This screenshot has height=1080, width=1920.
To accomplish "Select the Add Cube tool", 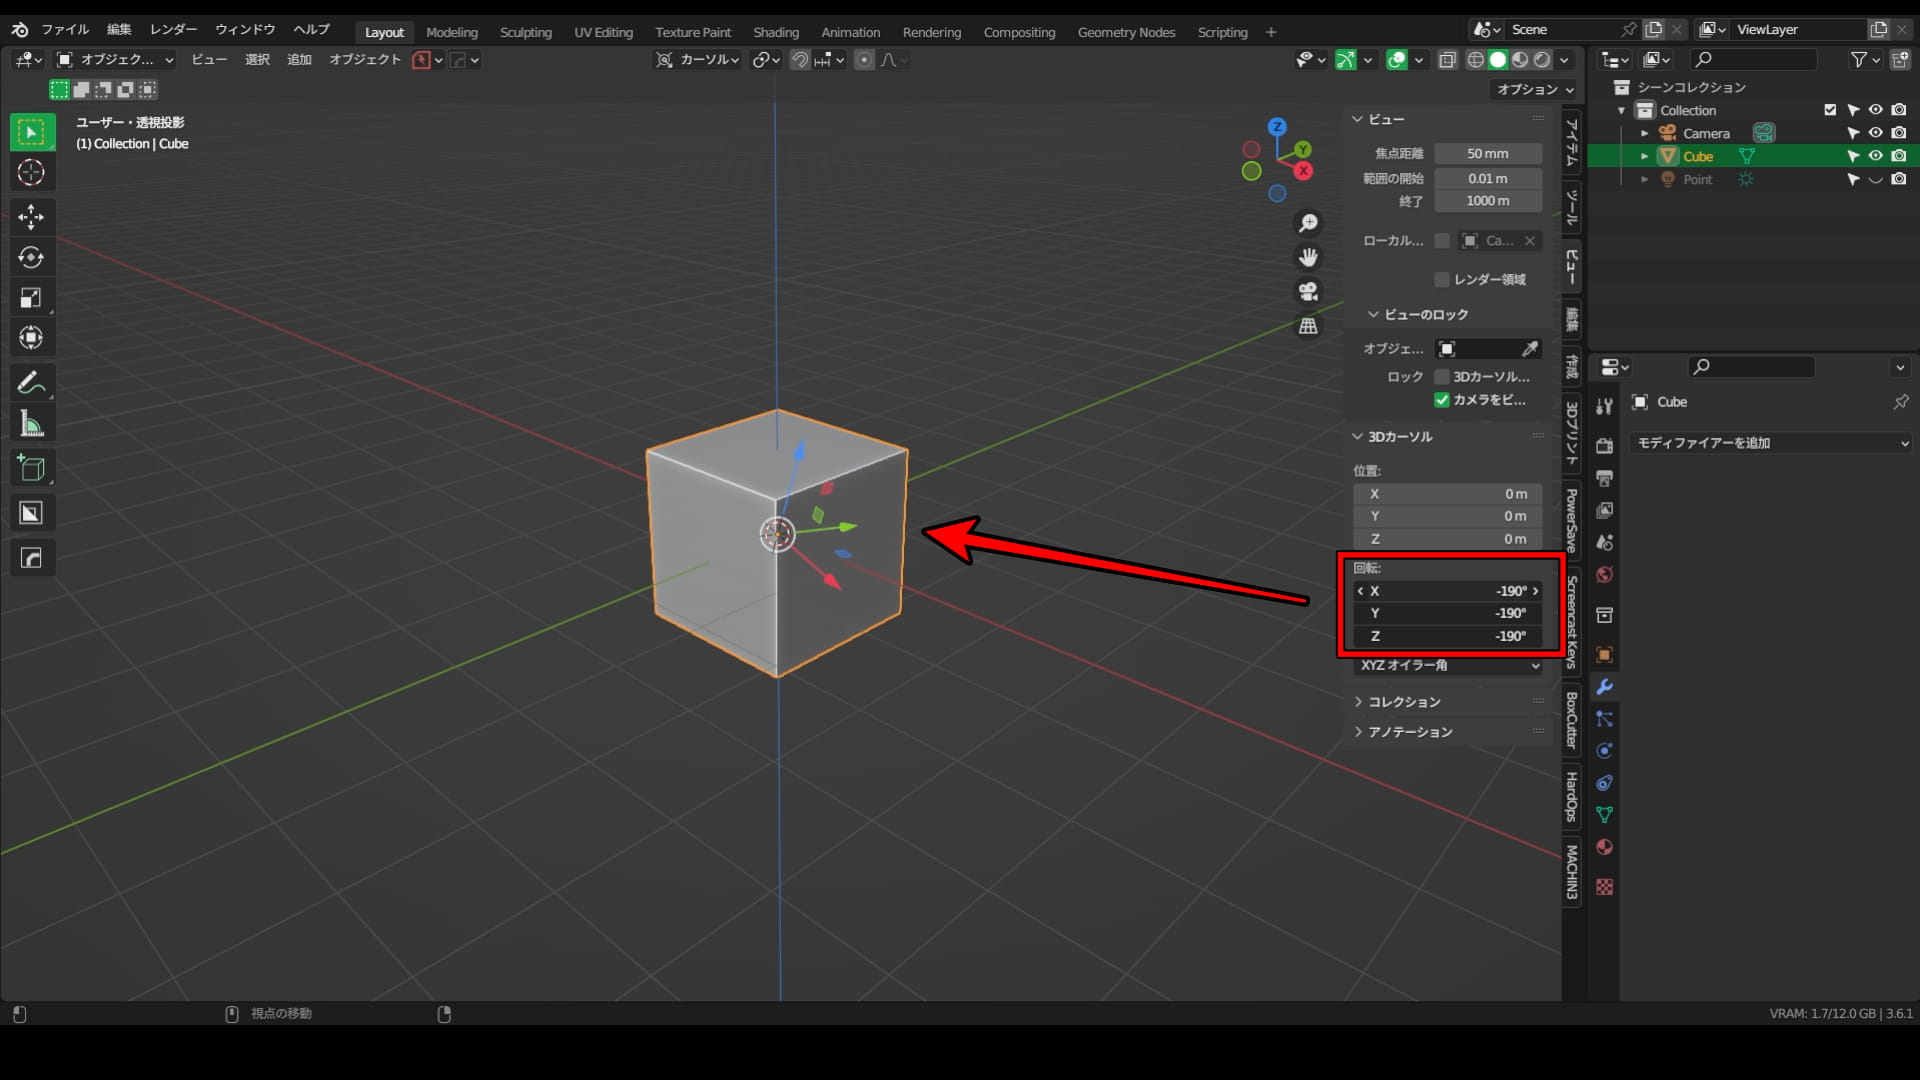I will tap(31, 468).
